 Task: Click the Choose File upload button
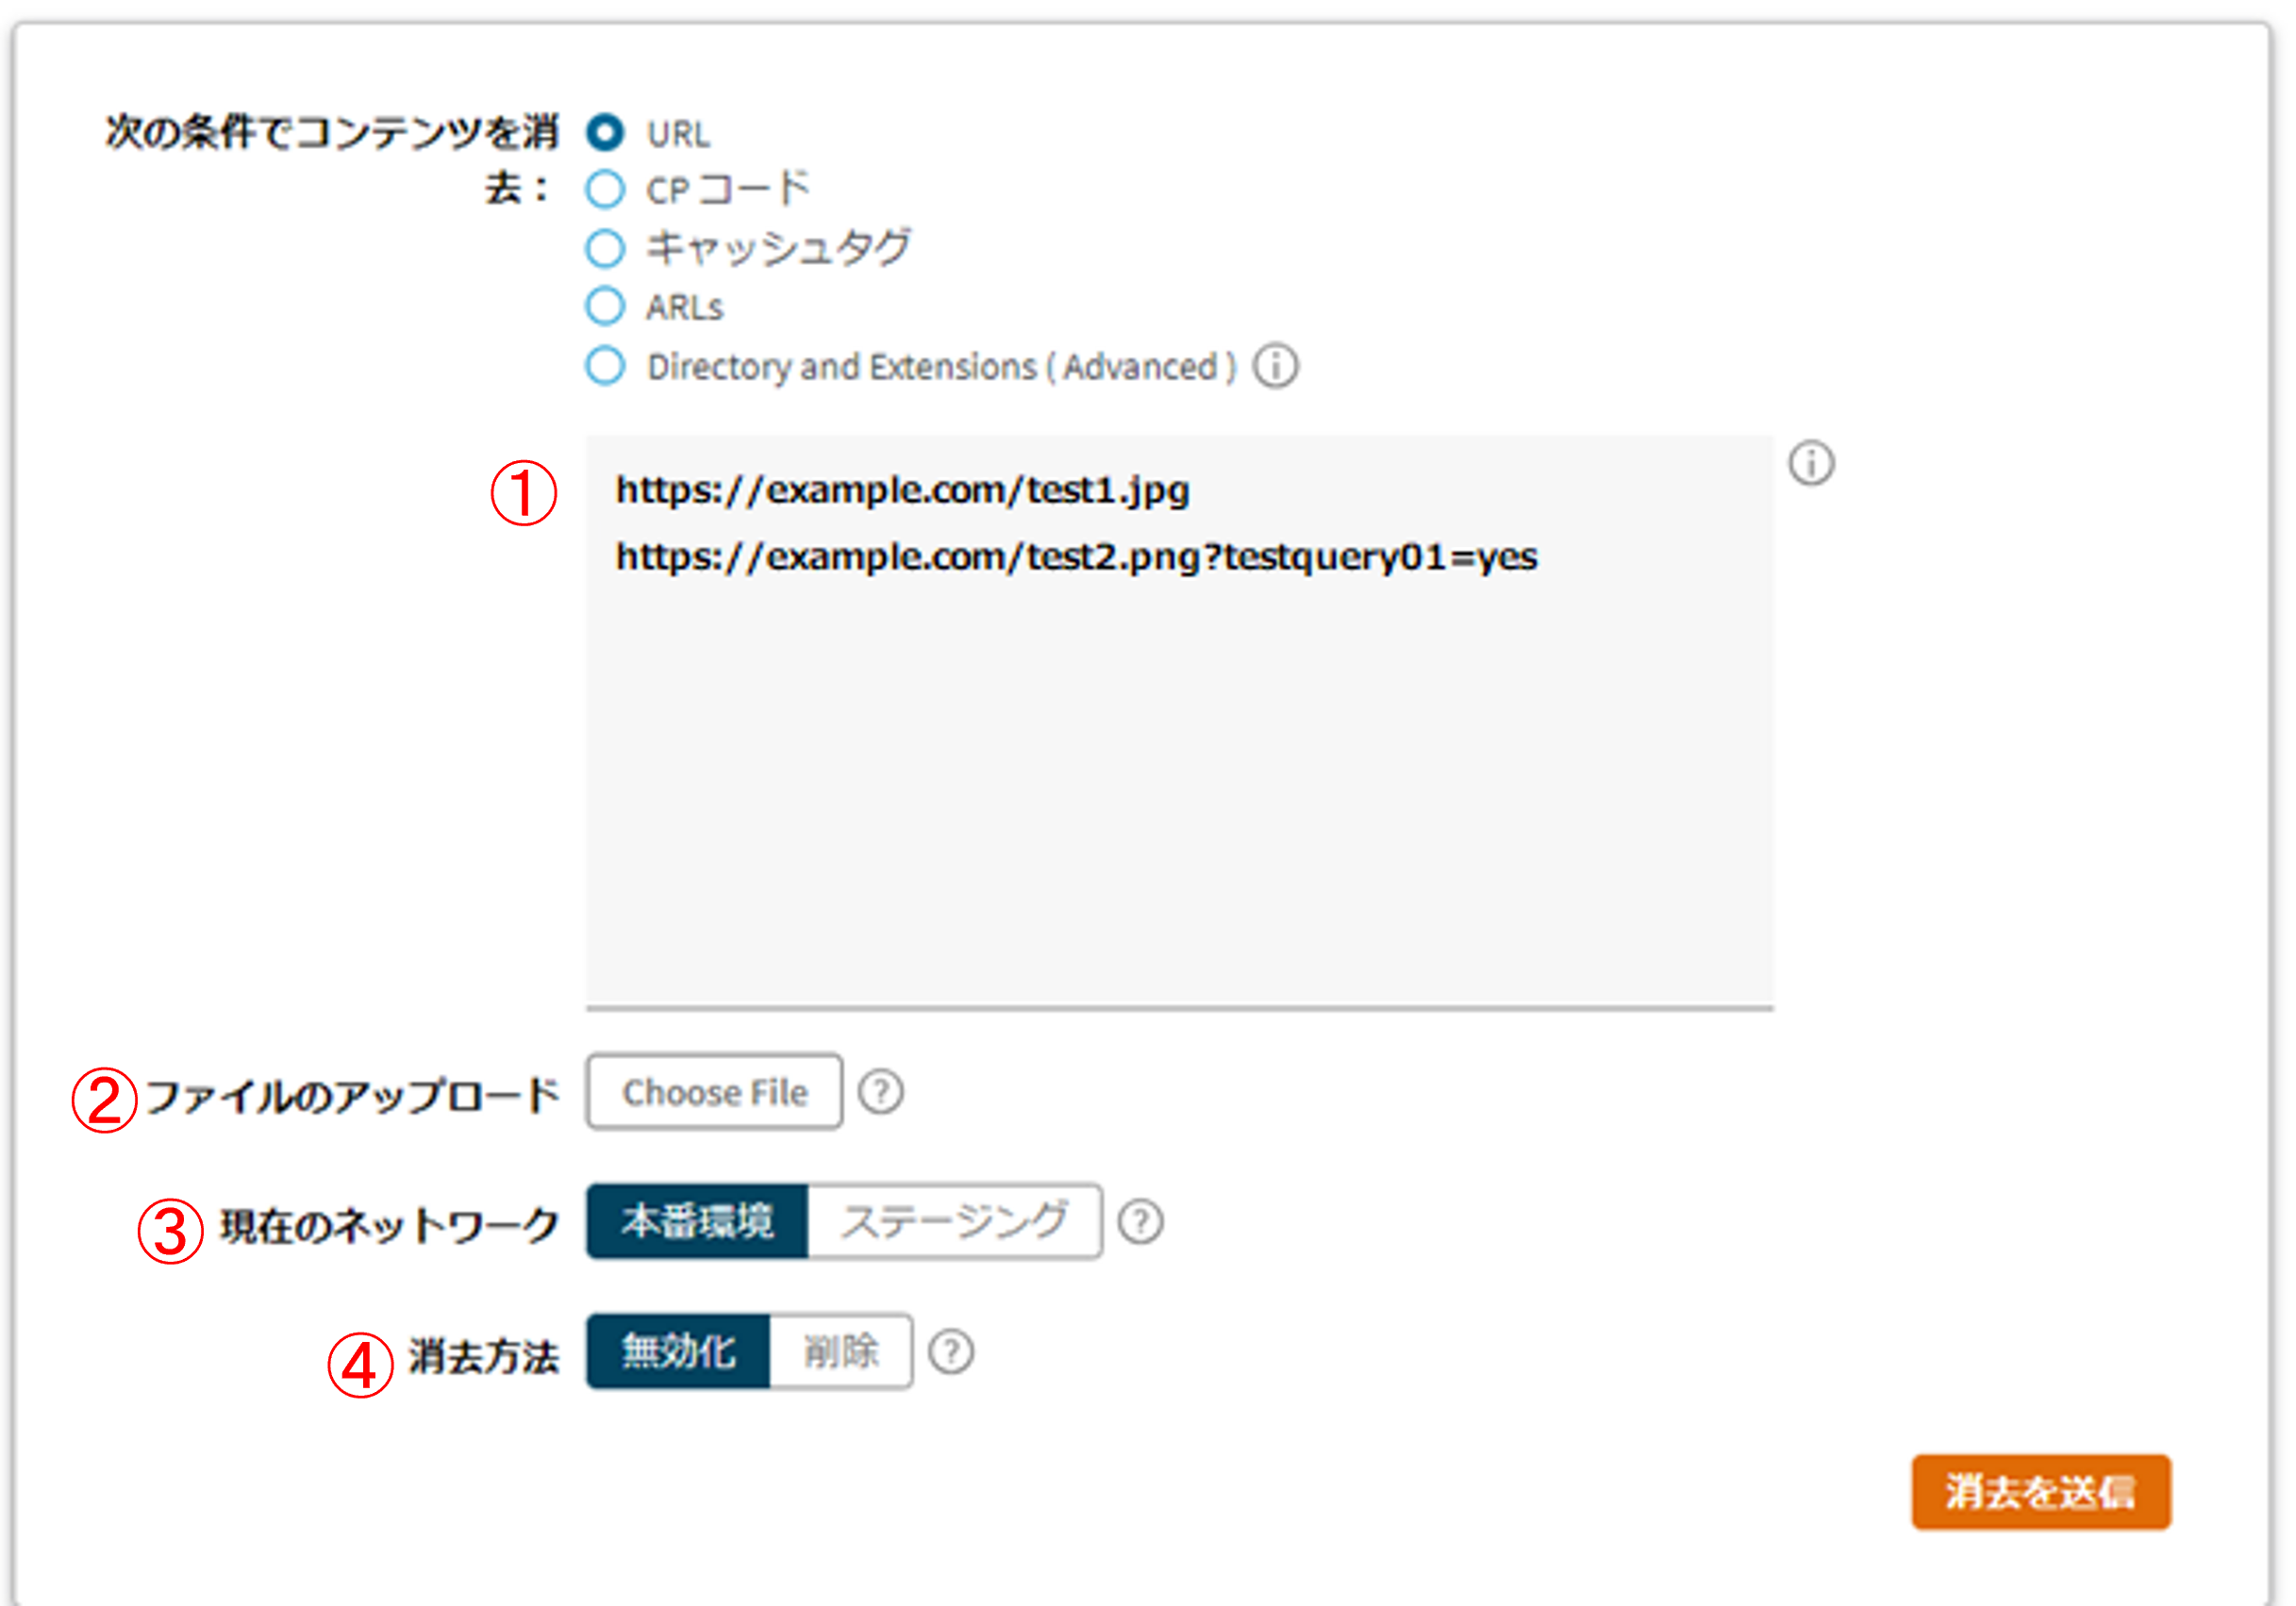click(x=714, y=1091)
